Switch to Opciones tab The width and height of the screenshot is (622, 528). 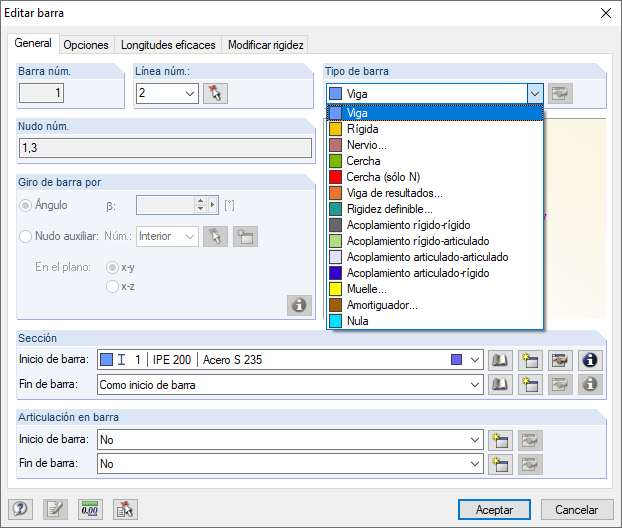pos(86,45)
